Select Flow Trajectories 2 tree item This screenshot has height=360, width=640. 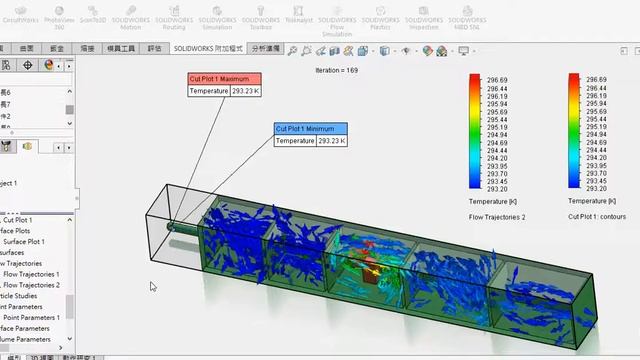click(31, 285)
